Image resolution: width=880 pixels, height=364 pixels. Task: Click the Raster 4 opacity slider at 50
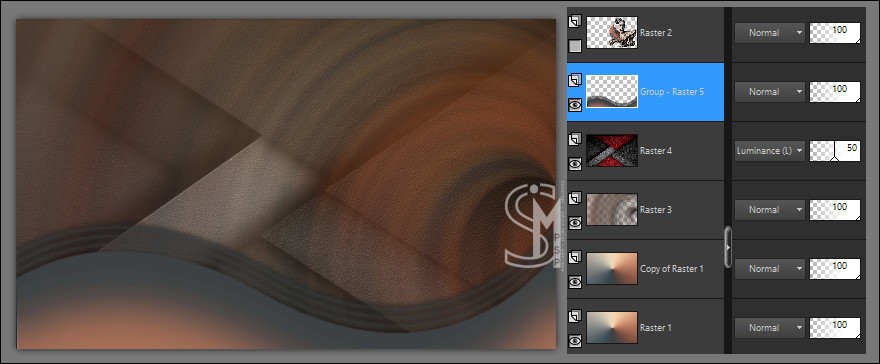click(x=835, y=151)
